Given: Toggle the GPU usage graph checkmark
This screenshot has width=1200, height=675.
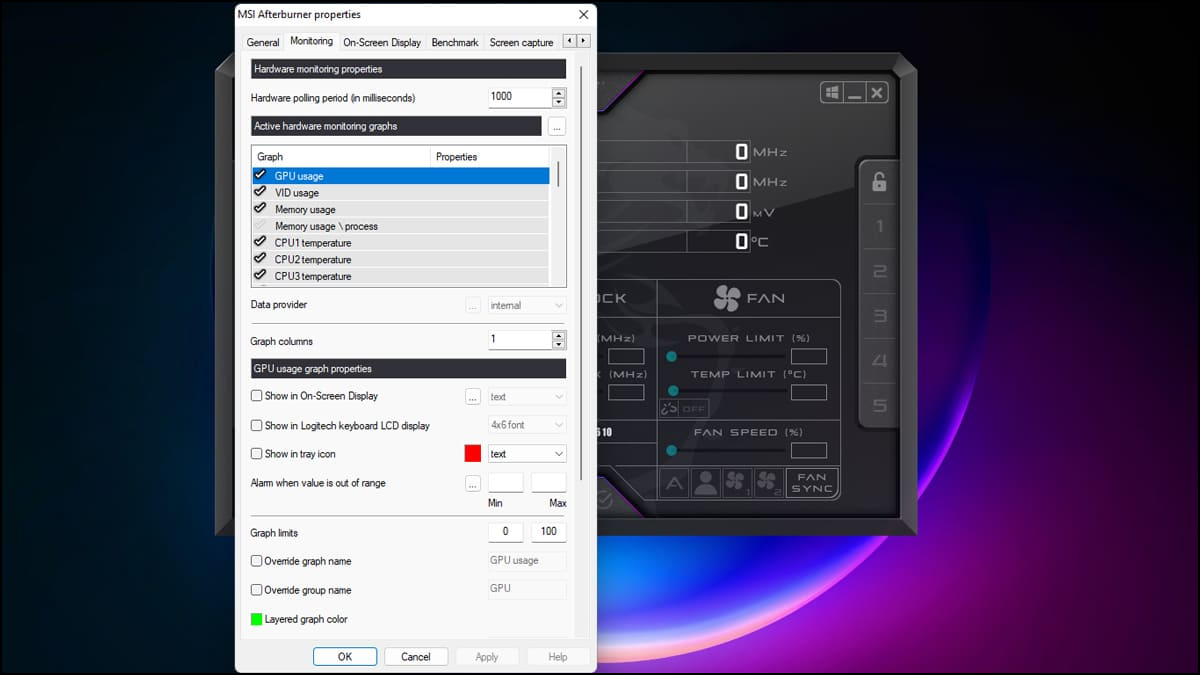Looking at the screenshot, I should (260, 175).
